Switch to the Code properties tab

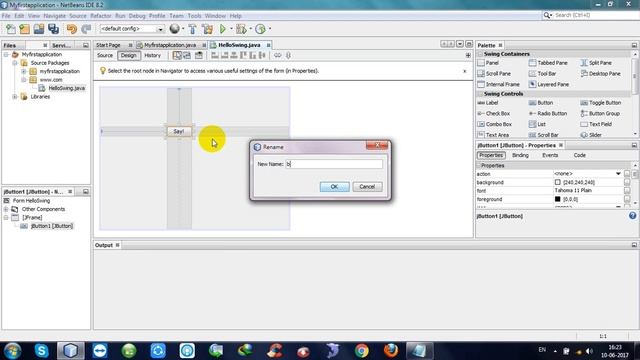[x=580, y=156]
